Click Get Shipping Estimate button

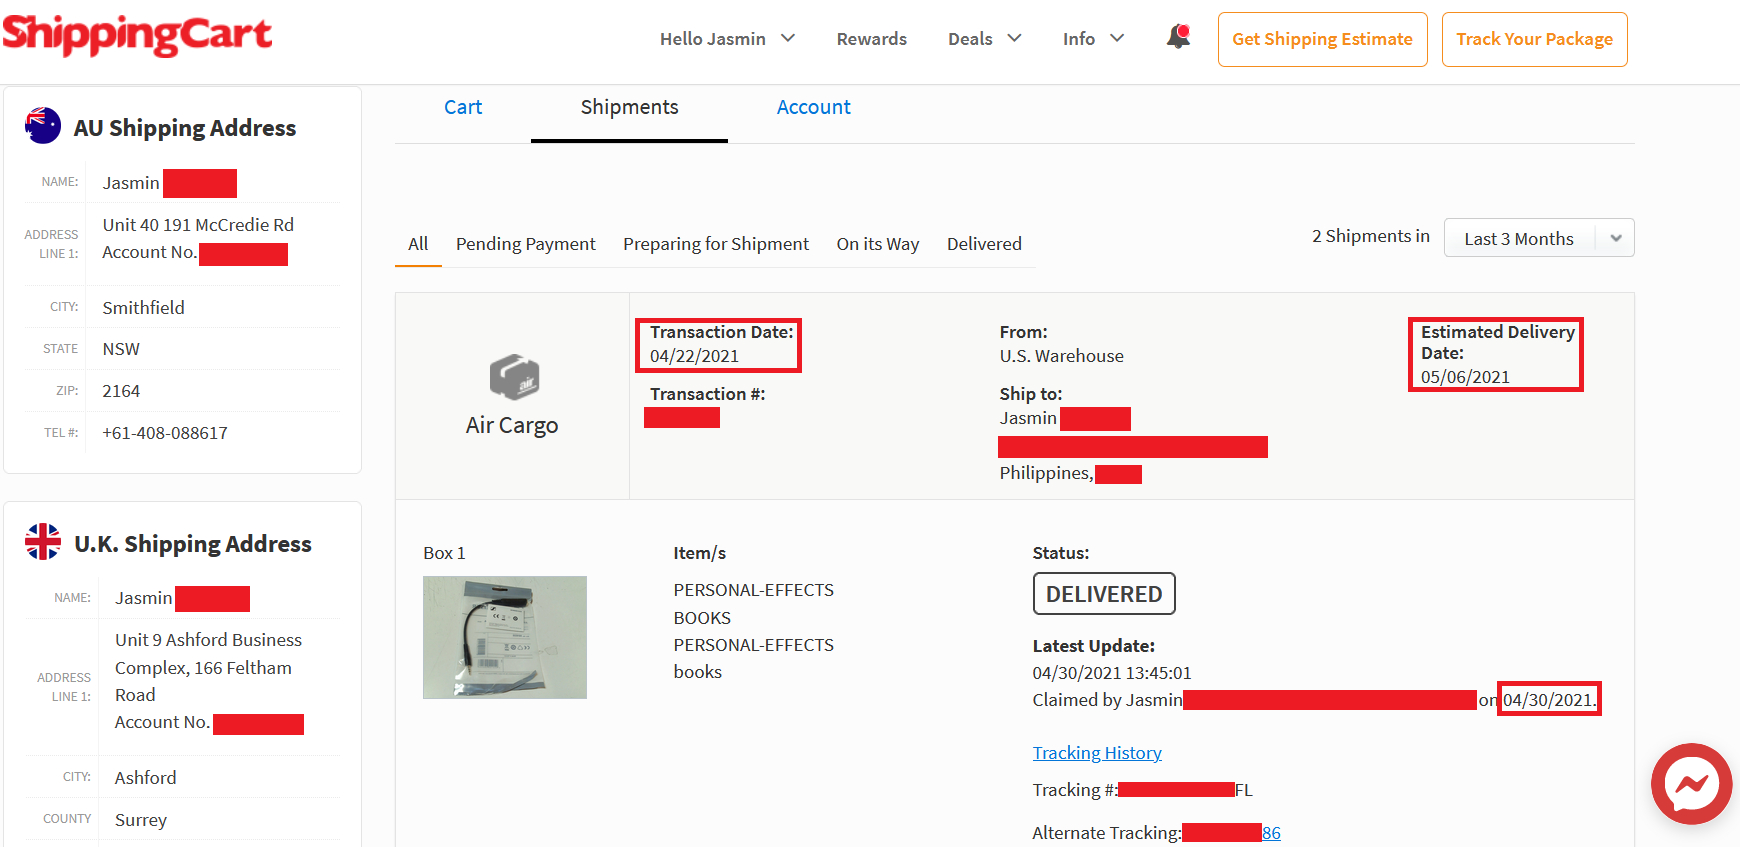(x=1322, y=39)
